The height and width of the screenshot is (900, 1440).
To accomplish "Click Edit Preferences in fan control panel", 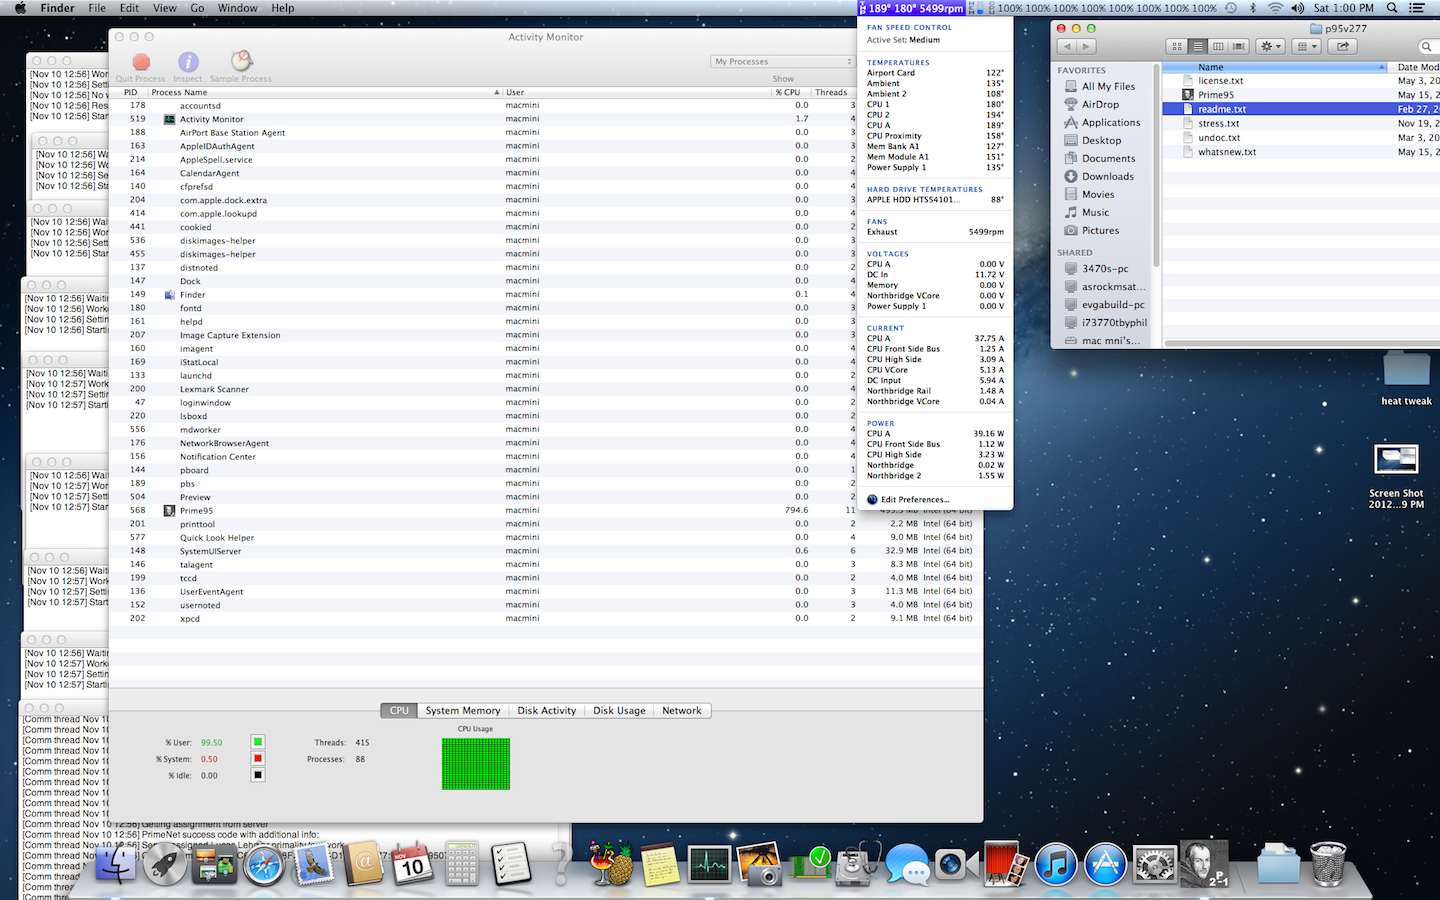I will coord(914,499).
